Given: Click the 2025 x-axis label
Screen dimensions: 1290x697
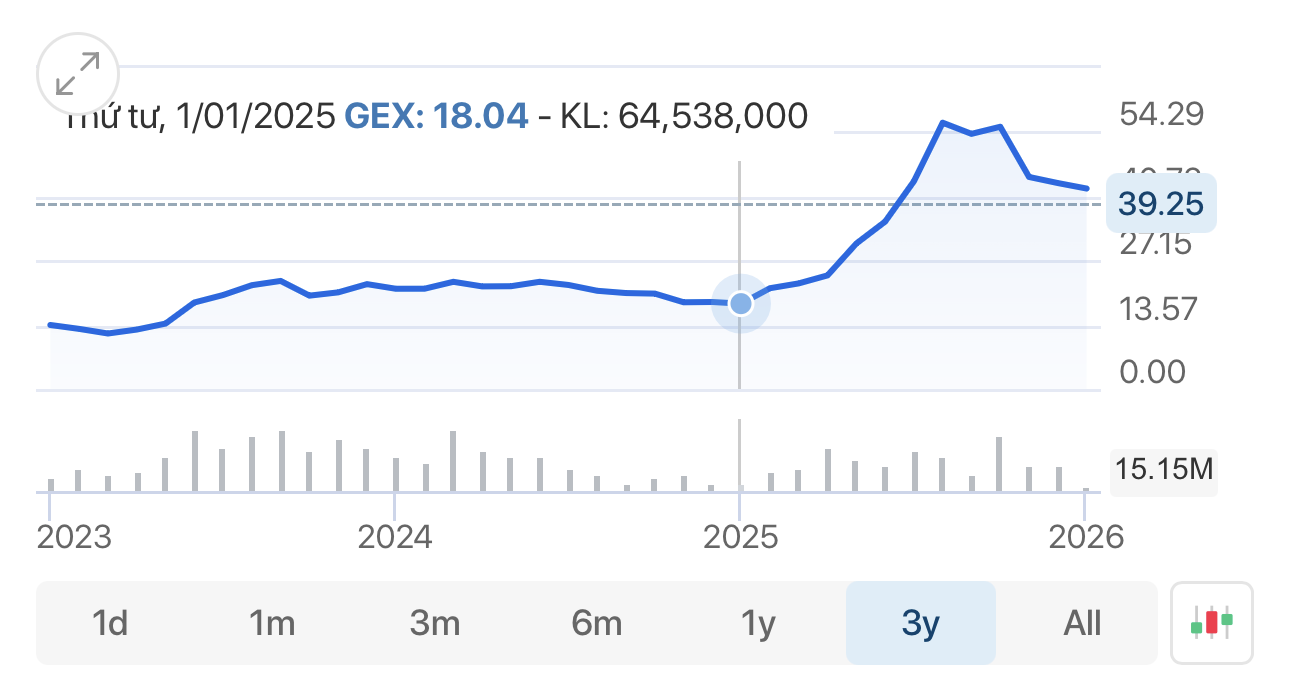Looking at the screenshot, I should click(740, 537).
